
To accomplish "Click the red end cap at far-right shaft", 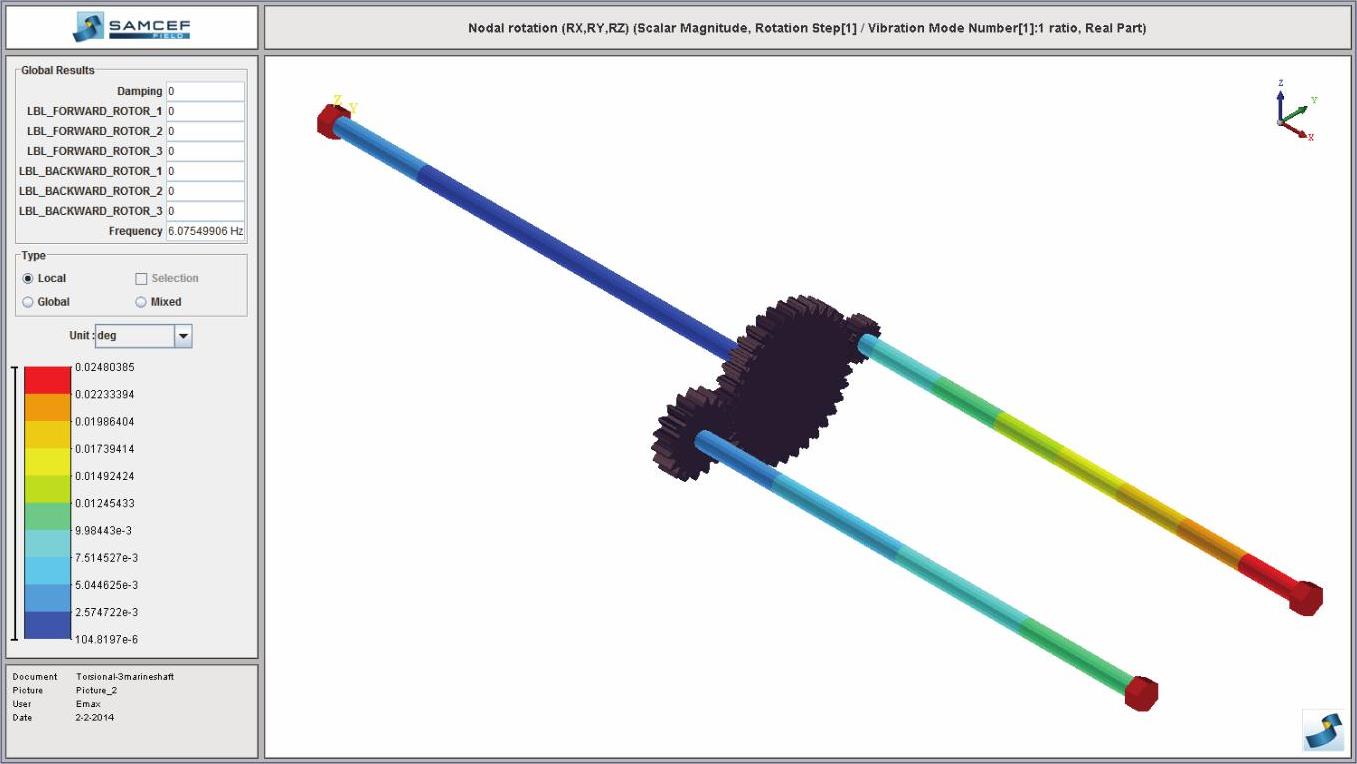I will (x=1304, y=598).
